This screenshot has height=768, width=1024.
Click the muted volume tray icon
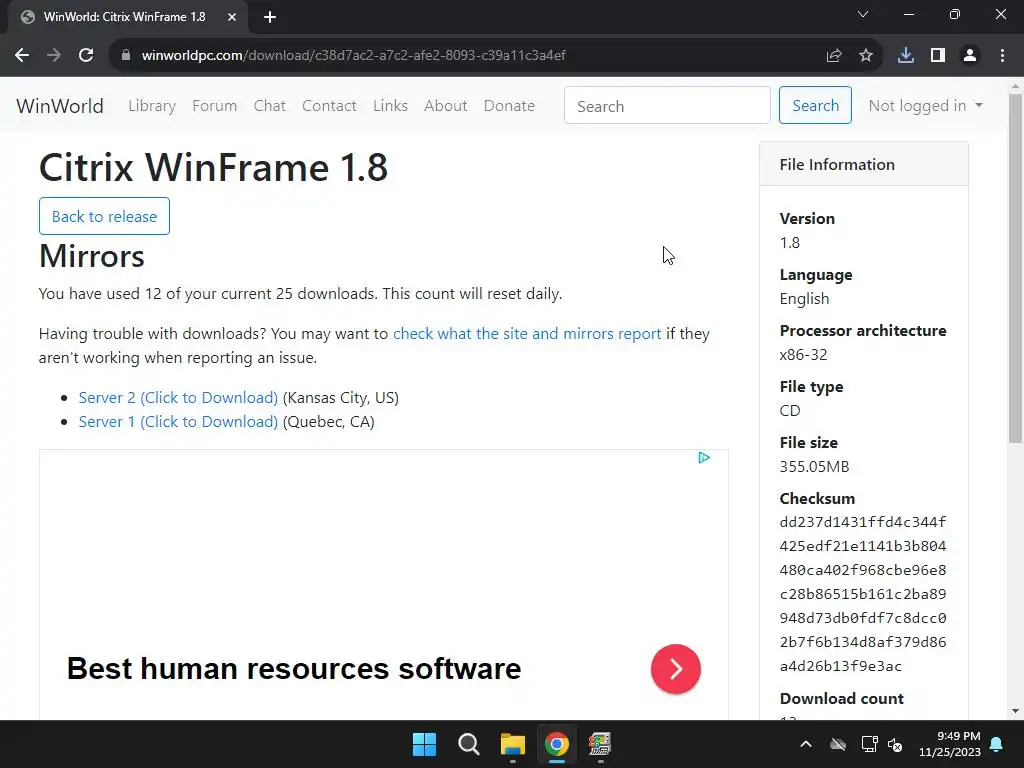pyautogui.click(x=895, y=744)
